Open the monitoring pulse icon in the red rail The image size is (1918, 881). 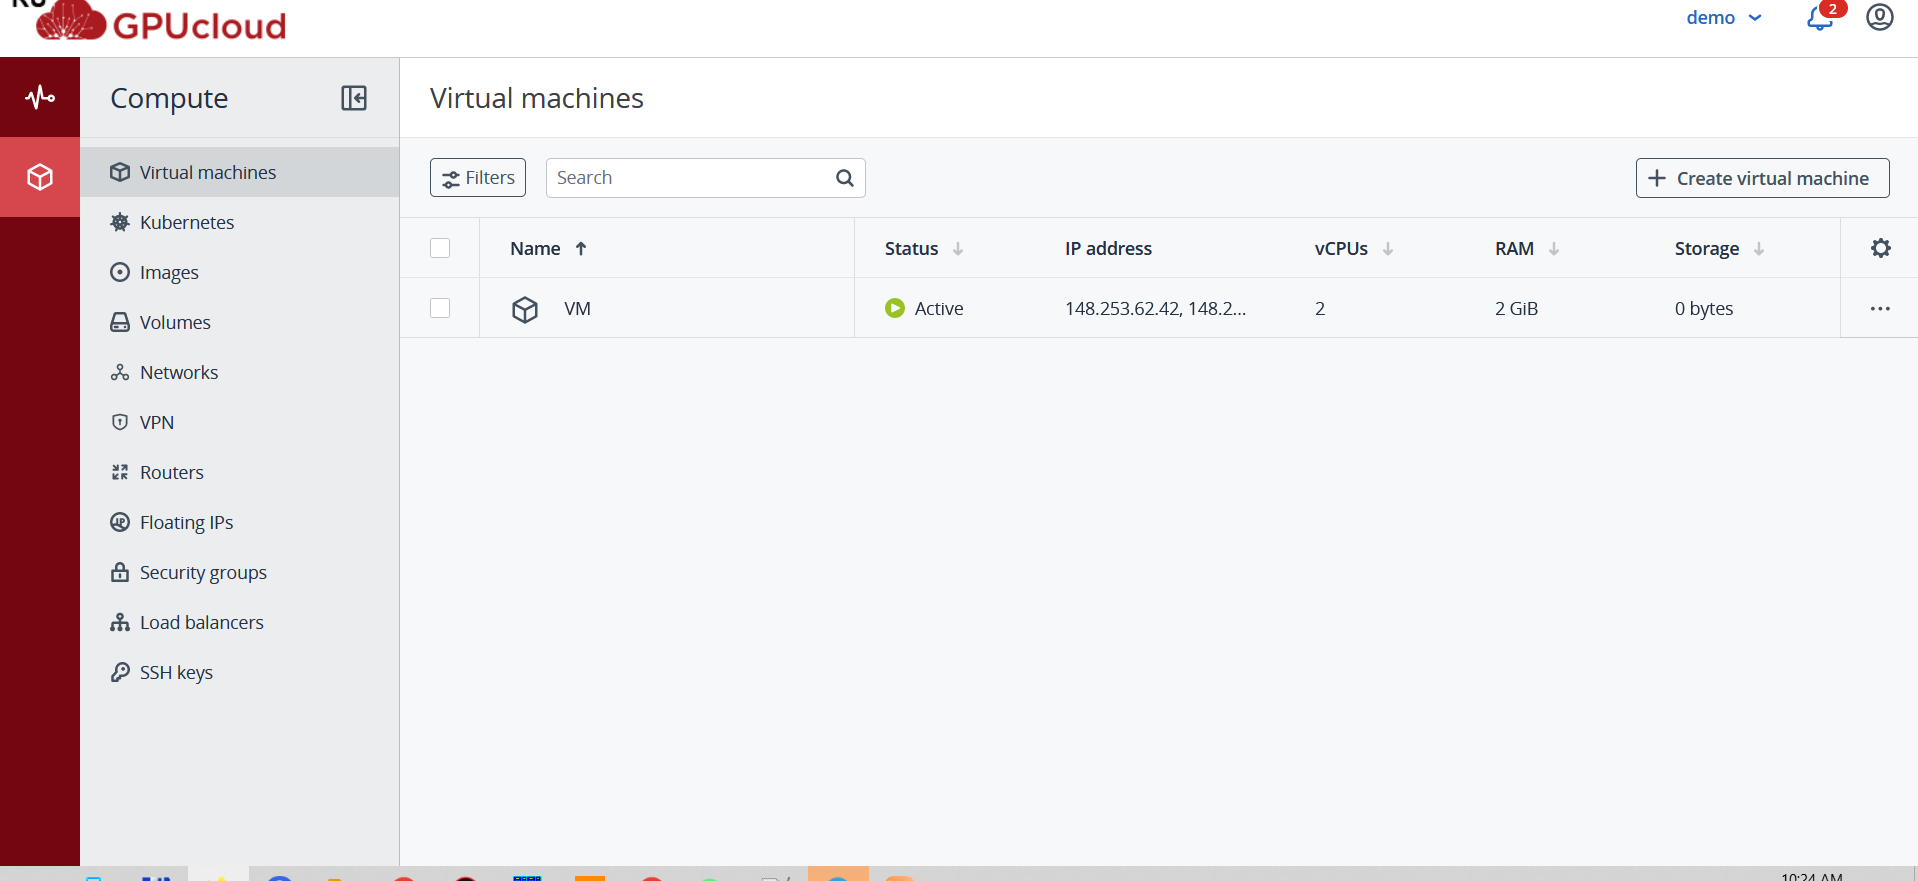coord(40,97)
